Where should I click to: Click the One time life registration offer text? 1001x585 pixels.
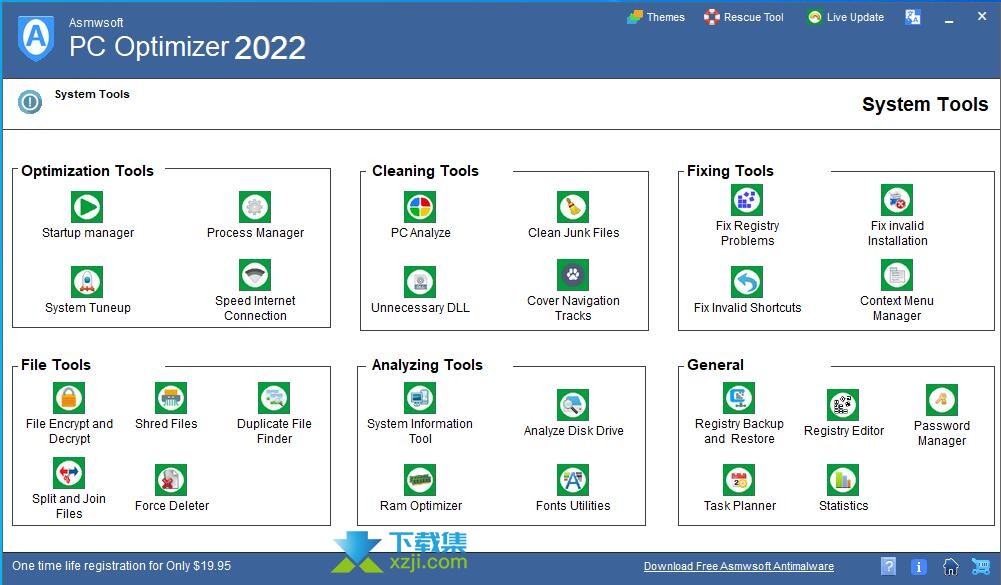(x=121, y=566)
